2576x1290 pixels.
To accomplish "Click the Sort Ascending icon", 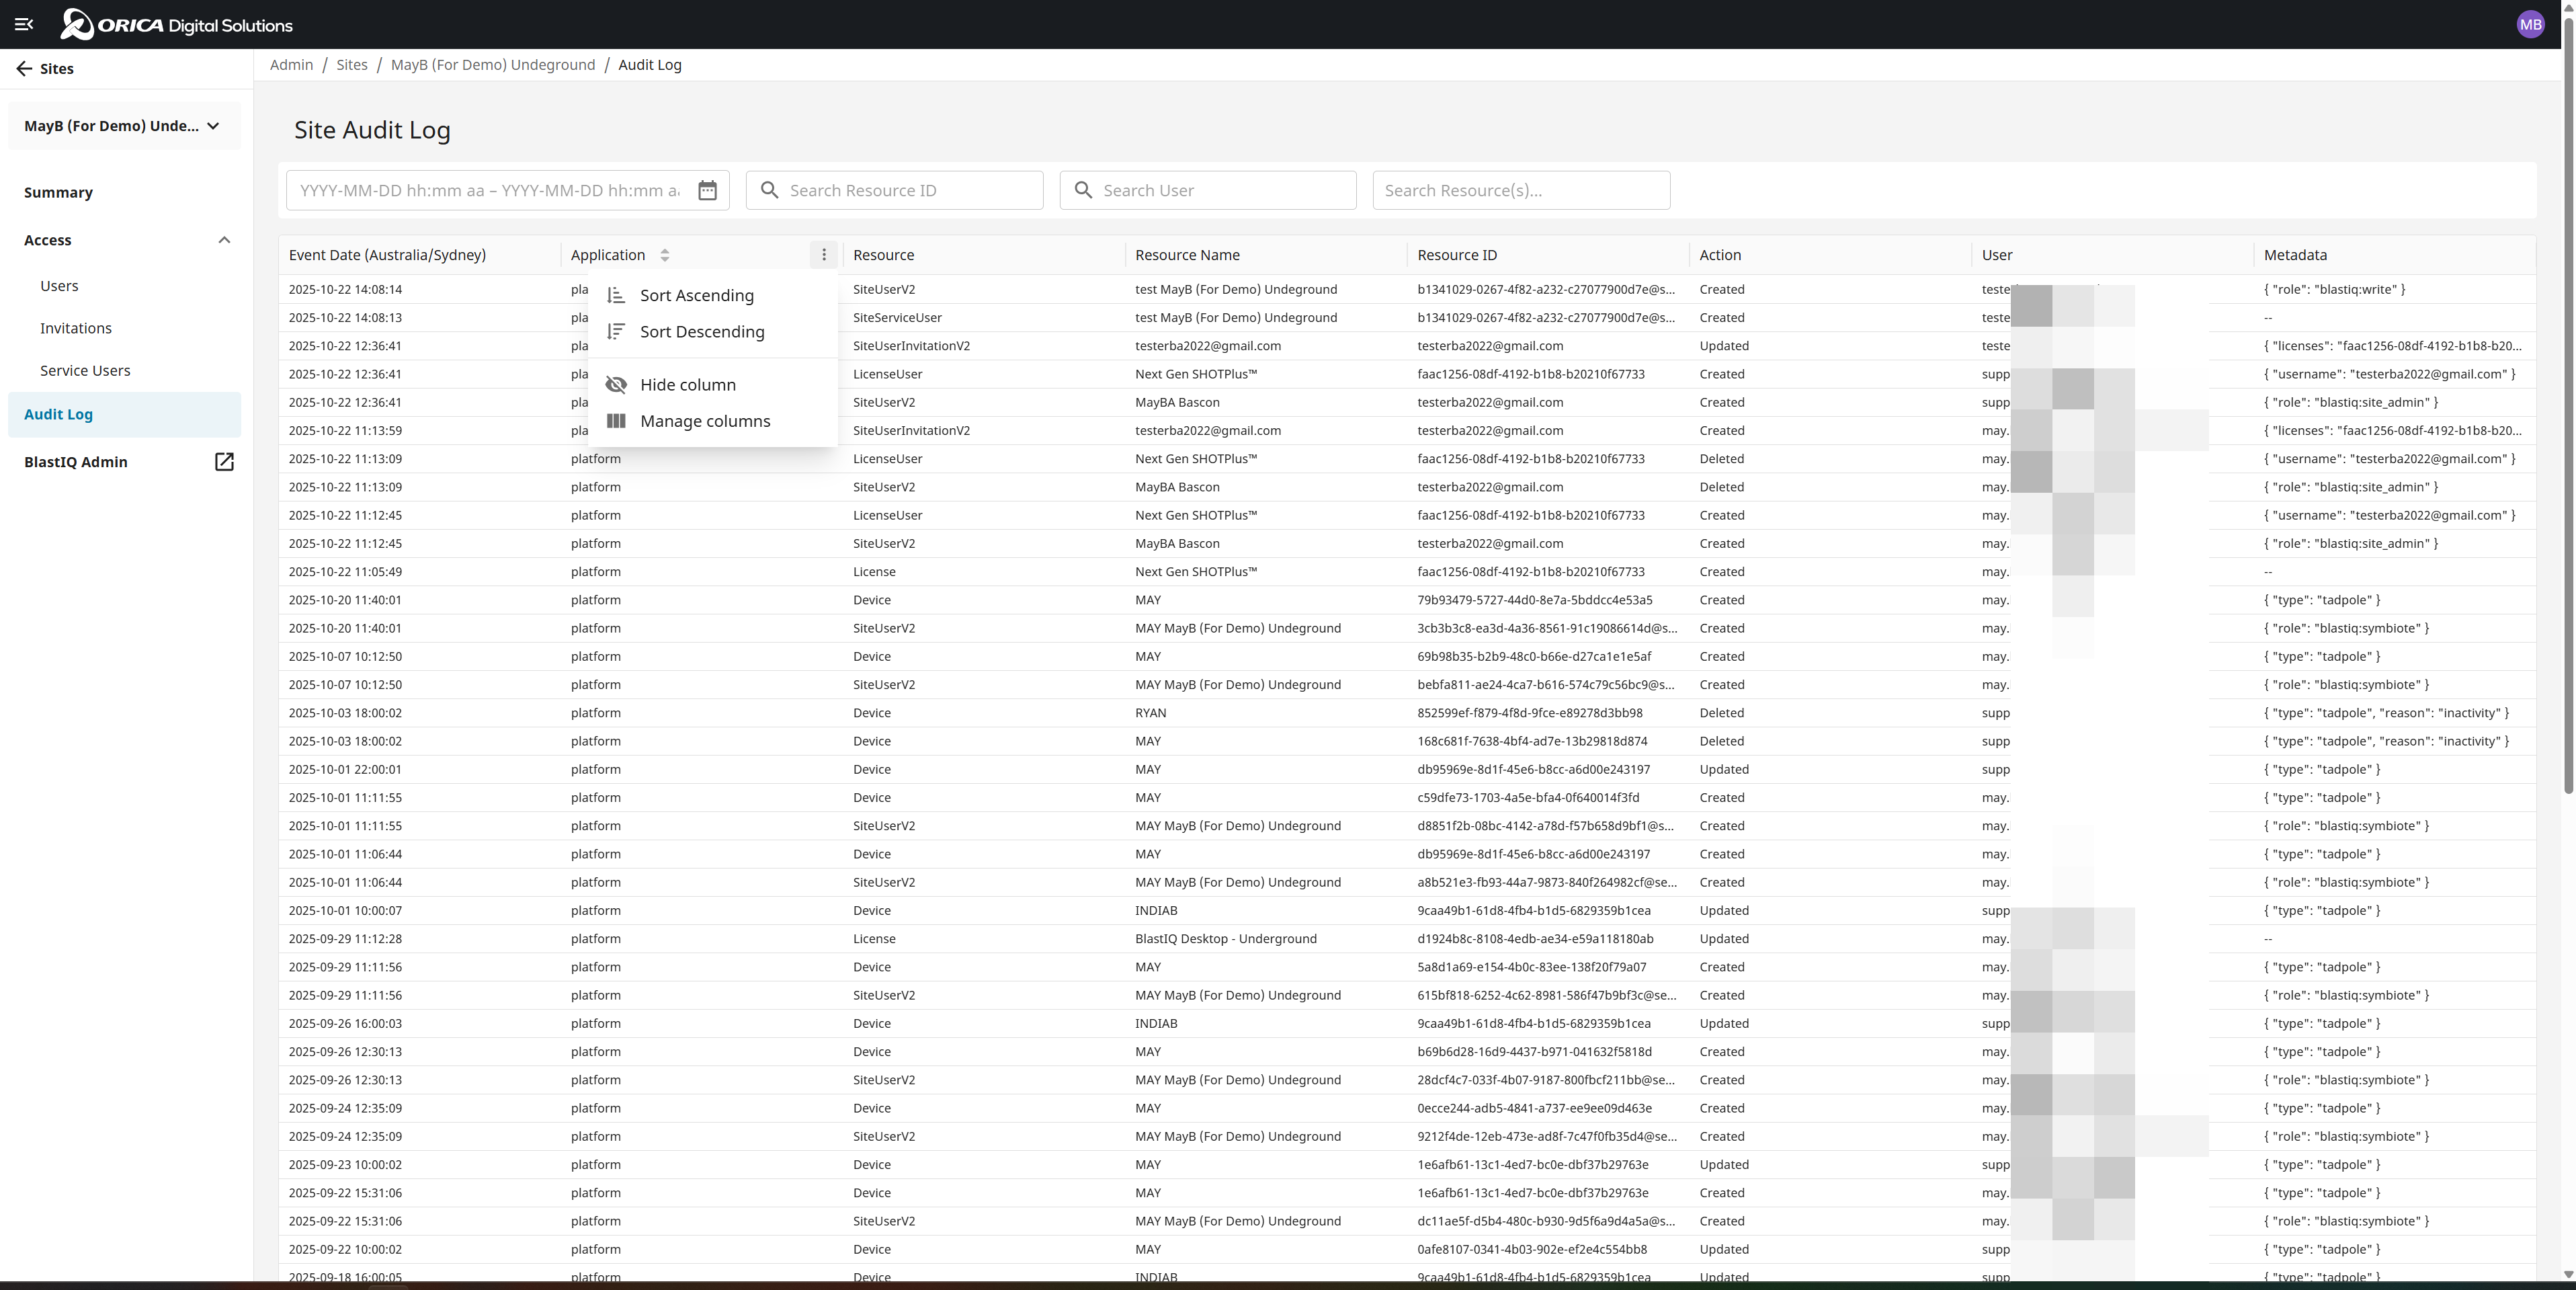I will click(616, 296).
